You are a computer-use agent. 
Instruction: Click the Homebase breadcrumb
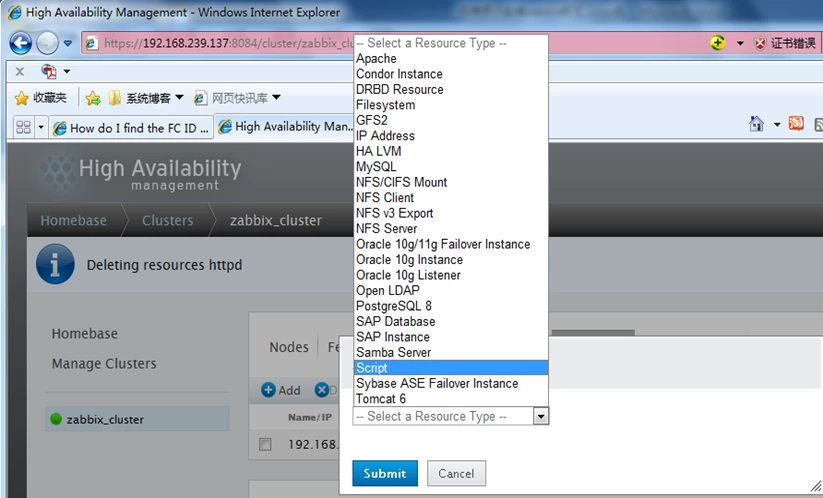pos(73,220)
